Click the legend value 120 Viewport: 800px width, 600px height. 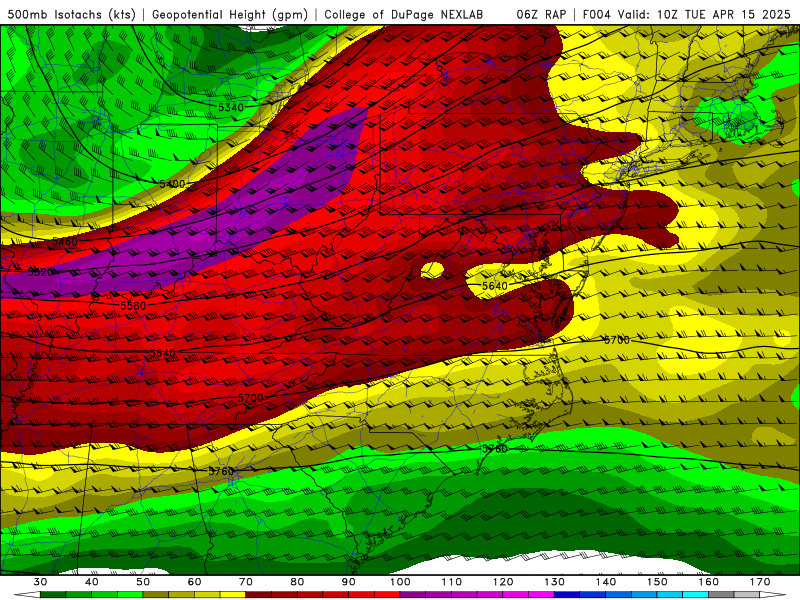click(503, 582)
